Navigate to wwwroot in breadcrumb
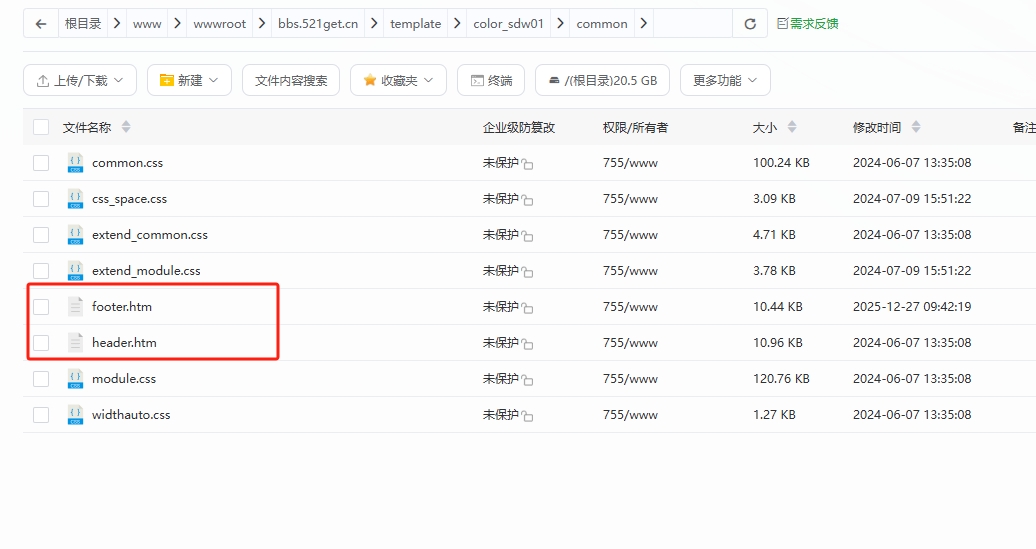The width and height of the screenshot is (1036, 549). (x=219, y=24)
